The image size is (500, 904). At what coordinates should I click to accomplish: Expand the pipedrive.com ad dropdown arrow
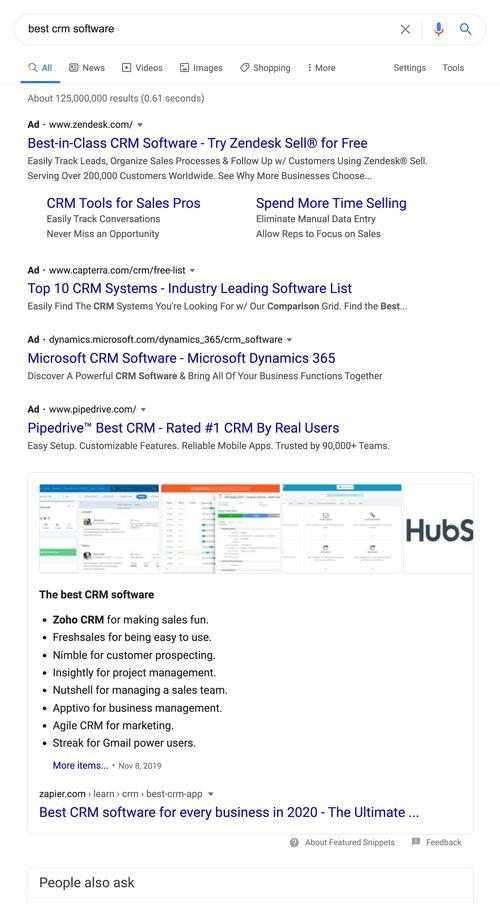pyautogui.click(x=144, y=409)
